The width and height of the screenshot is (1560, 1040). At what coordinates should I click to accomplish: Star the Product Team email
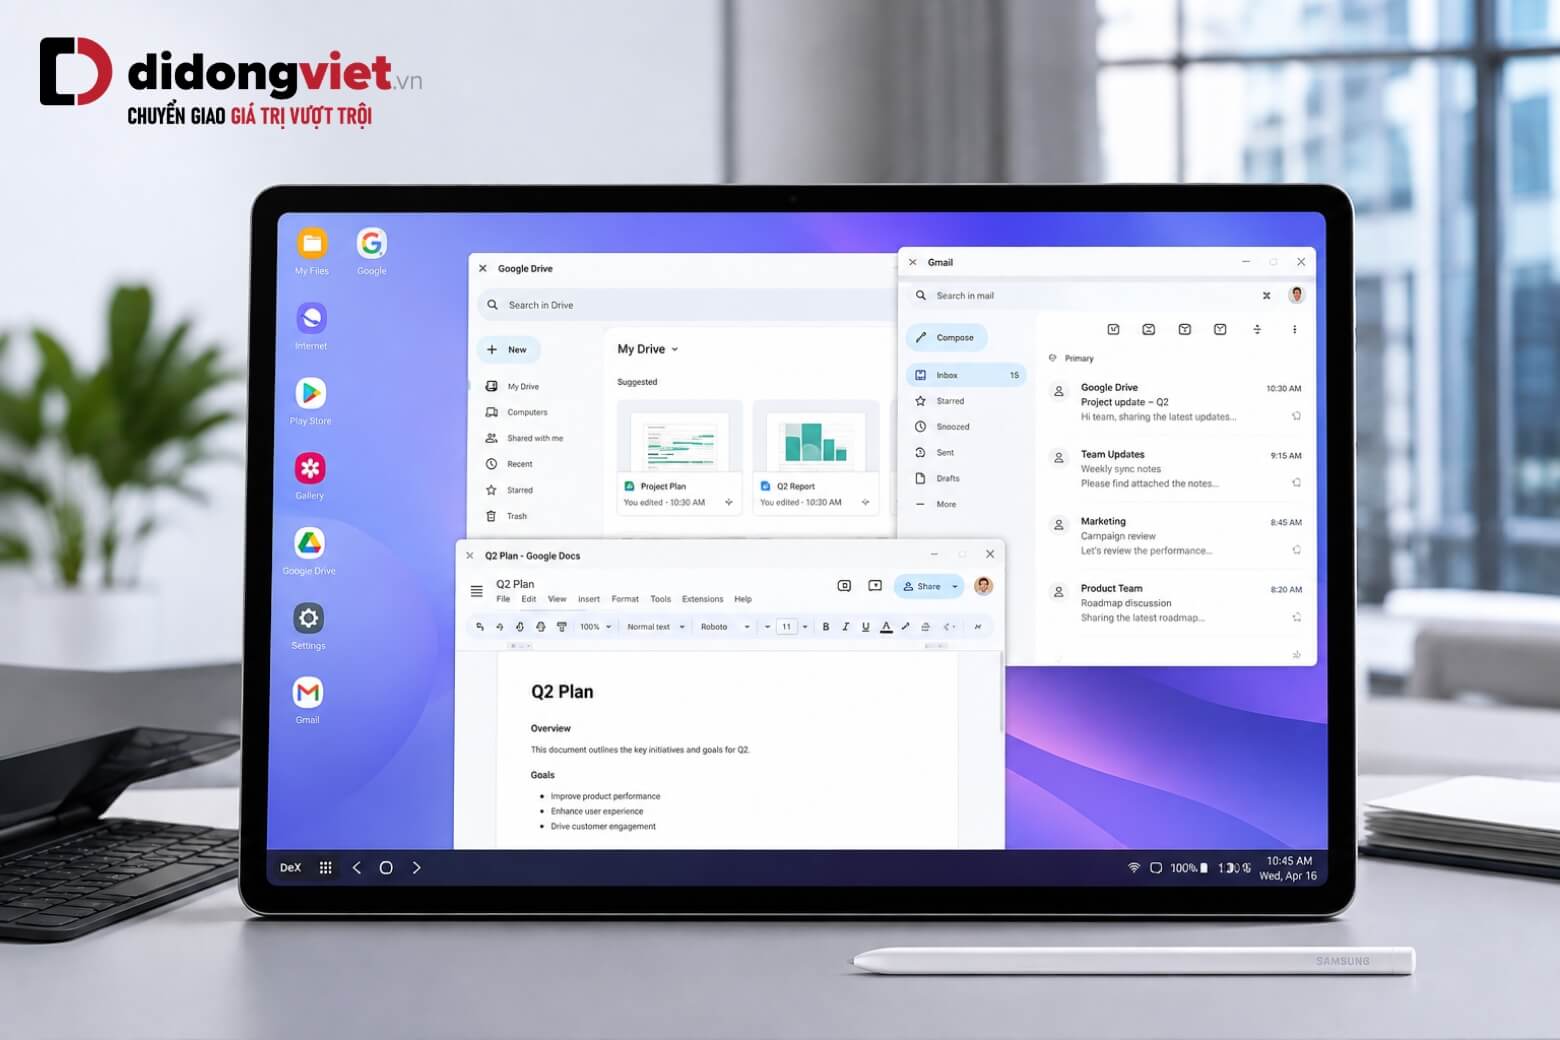pyautogui.click(x=1297, y=617)
